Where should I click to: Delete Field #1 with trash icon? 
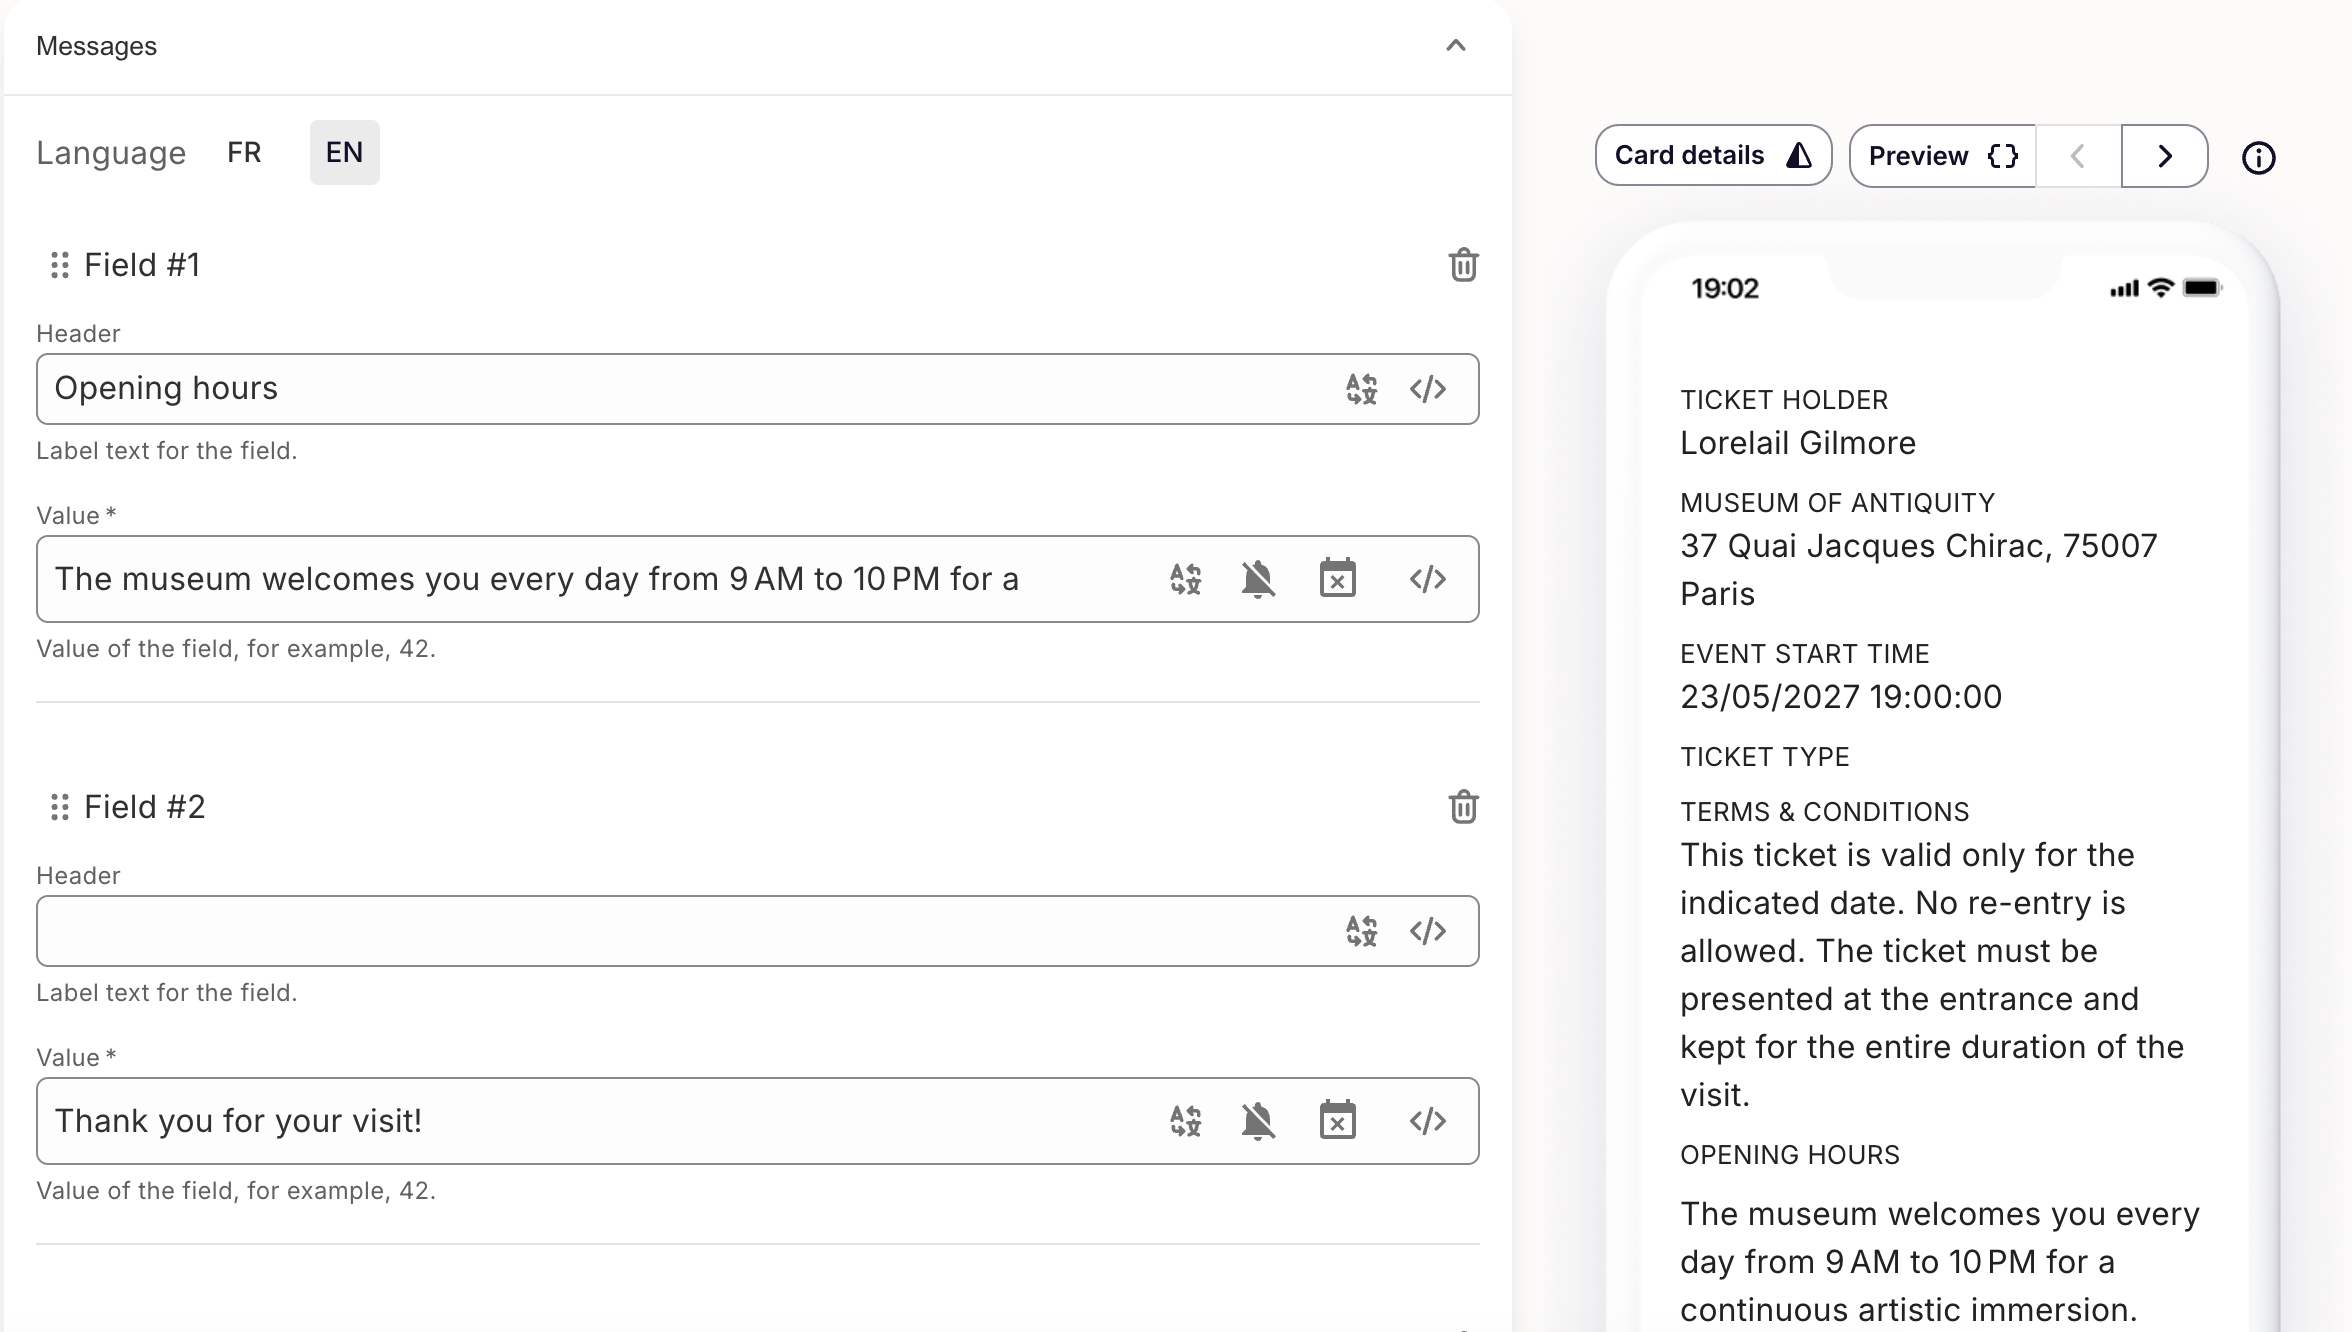1463,265
